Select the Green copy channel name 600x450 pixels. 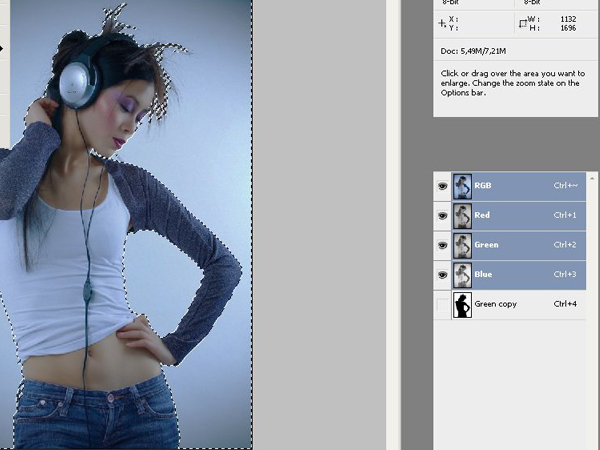tap(496, 304)
